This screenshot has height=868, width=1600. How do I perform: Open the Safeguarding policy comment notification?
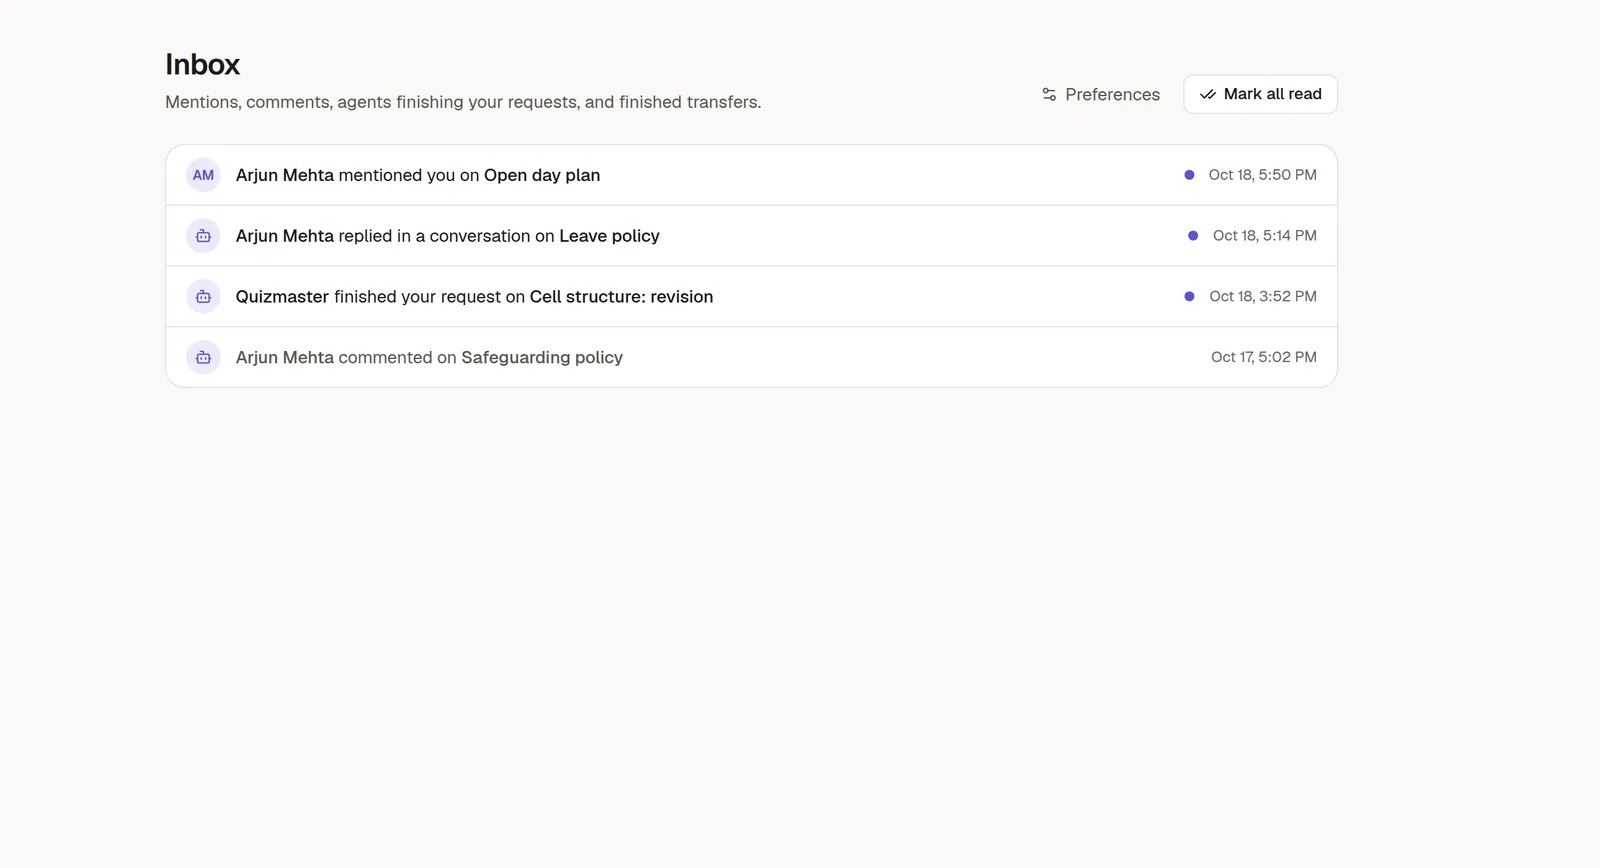pos(751,357)
